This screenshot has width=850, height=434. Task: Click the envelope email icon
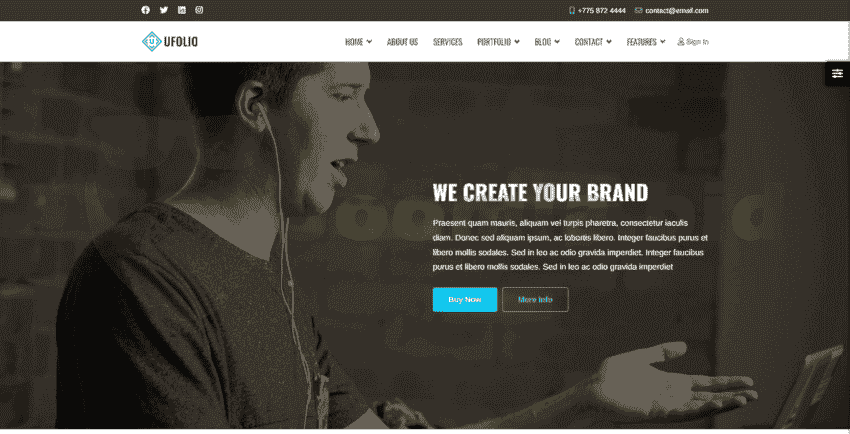pos(639,10)
